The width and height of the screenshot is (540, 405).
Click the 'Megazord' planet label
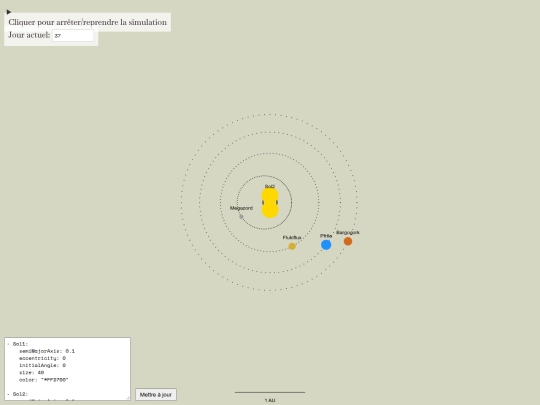pyautogui.click(x=241, y=208)
